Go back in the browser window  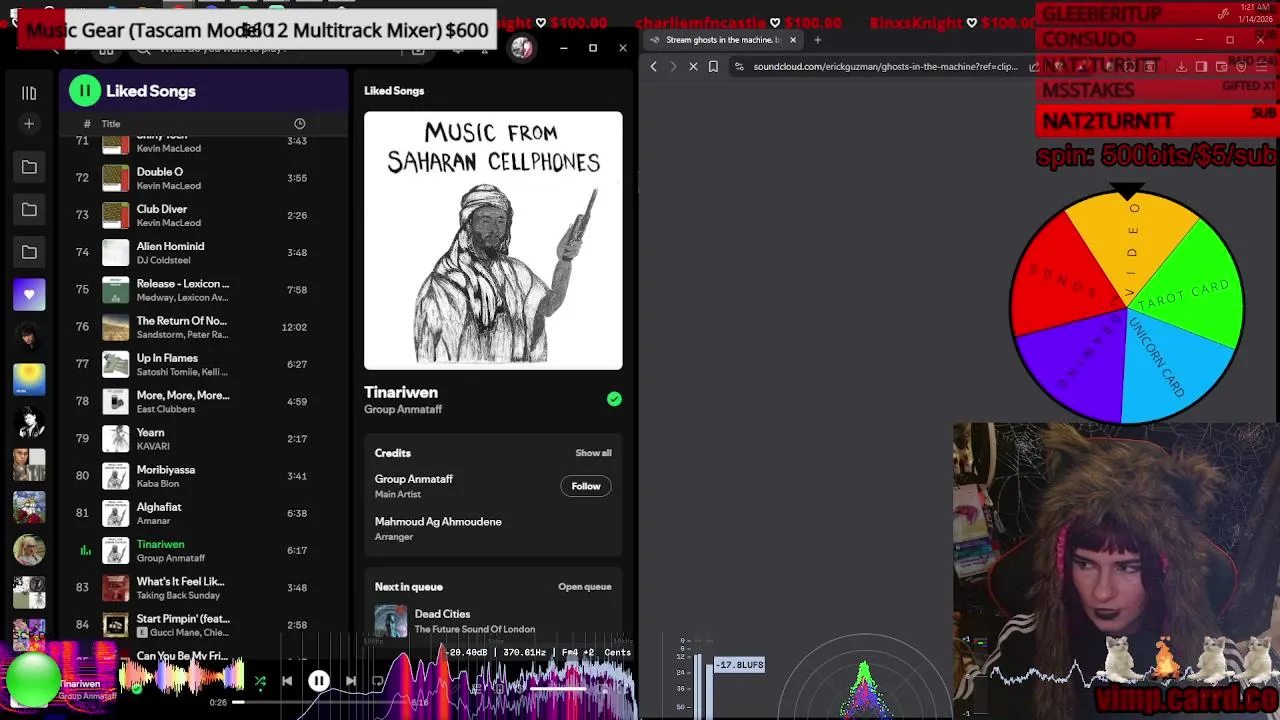click(x=654, y=67)
